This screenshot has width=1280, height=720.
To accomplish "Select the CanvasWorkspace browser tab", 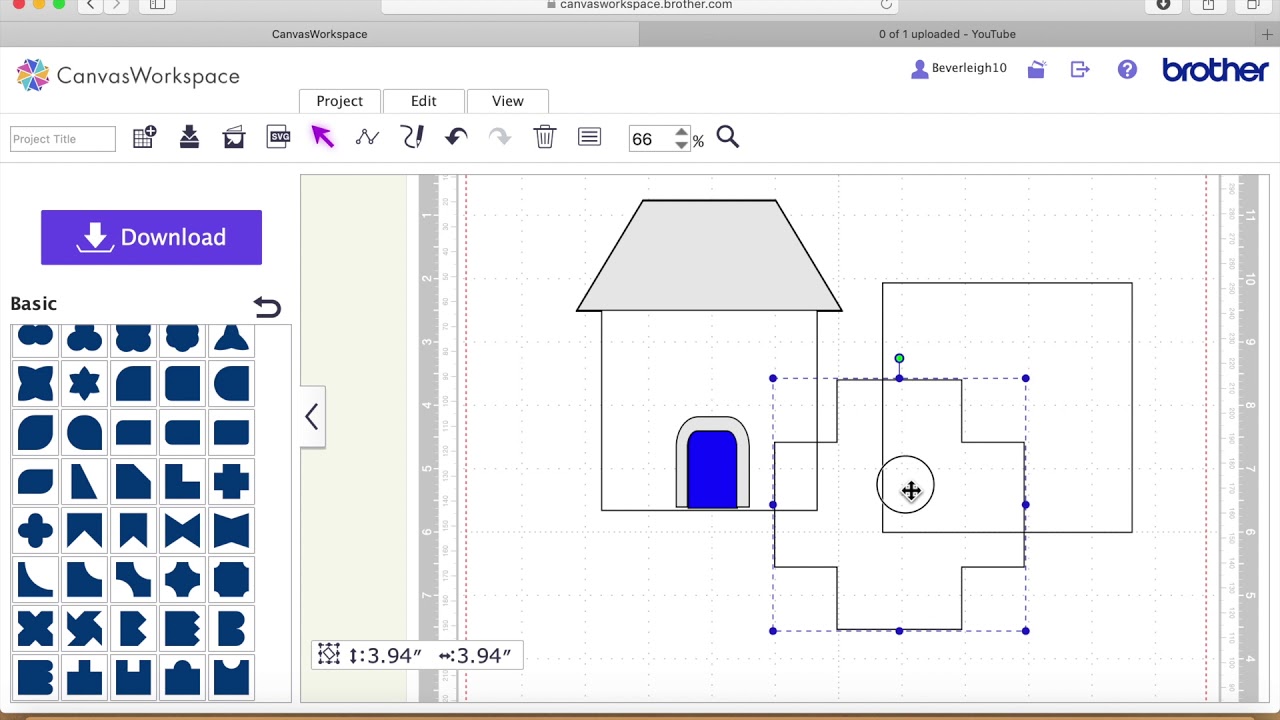I will (x=319, y=34).
